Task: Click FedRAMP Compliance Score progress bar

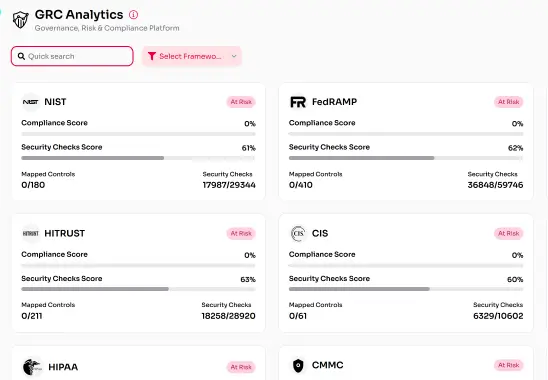Action: [406, 134]
